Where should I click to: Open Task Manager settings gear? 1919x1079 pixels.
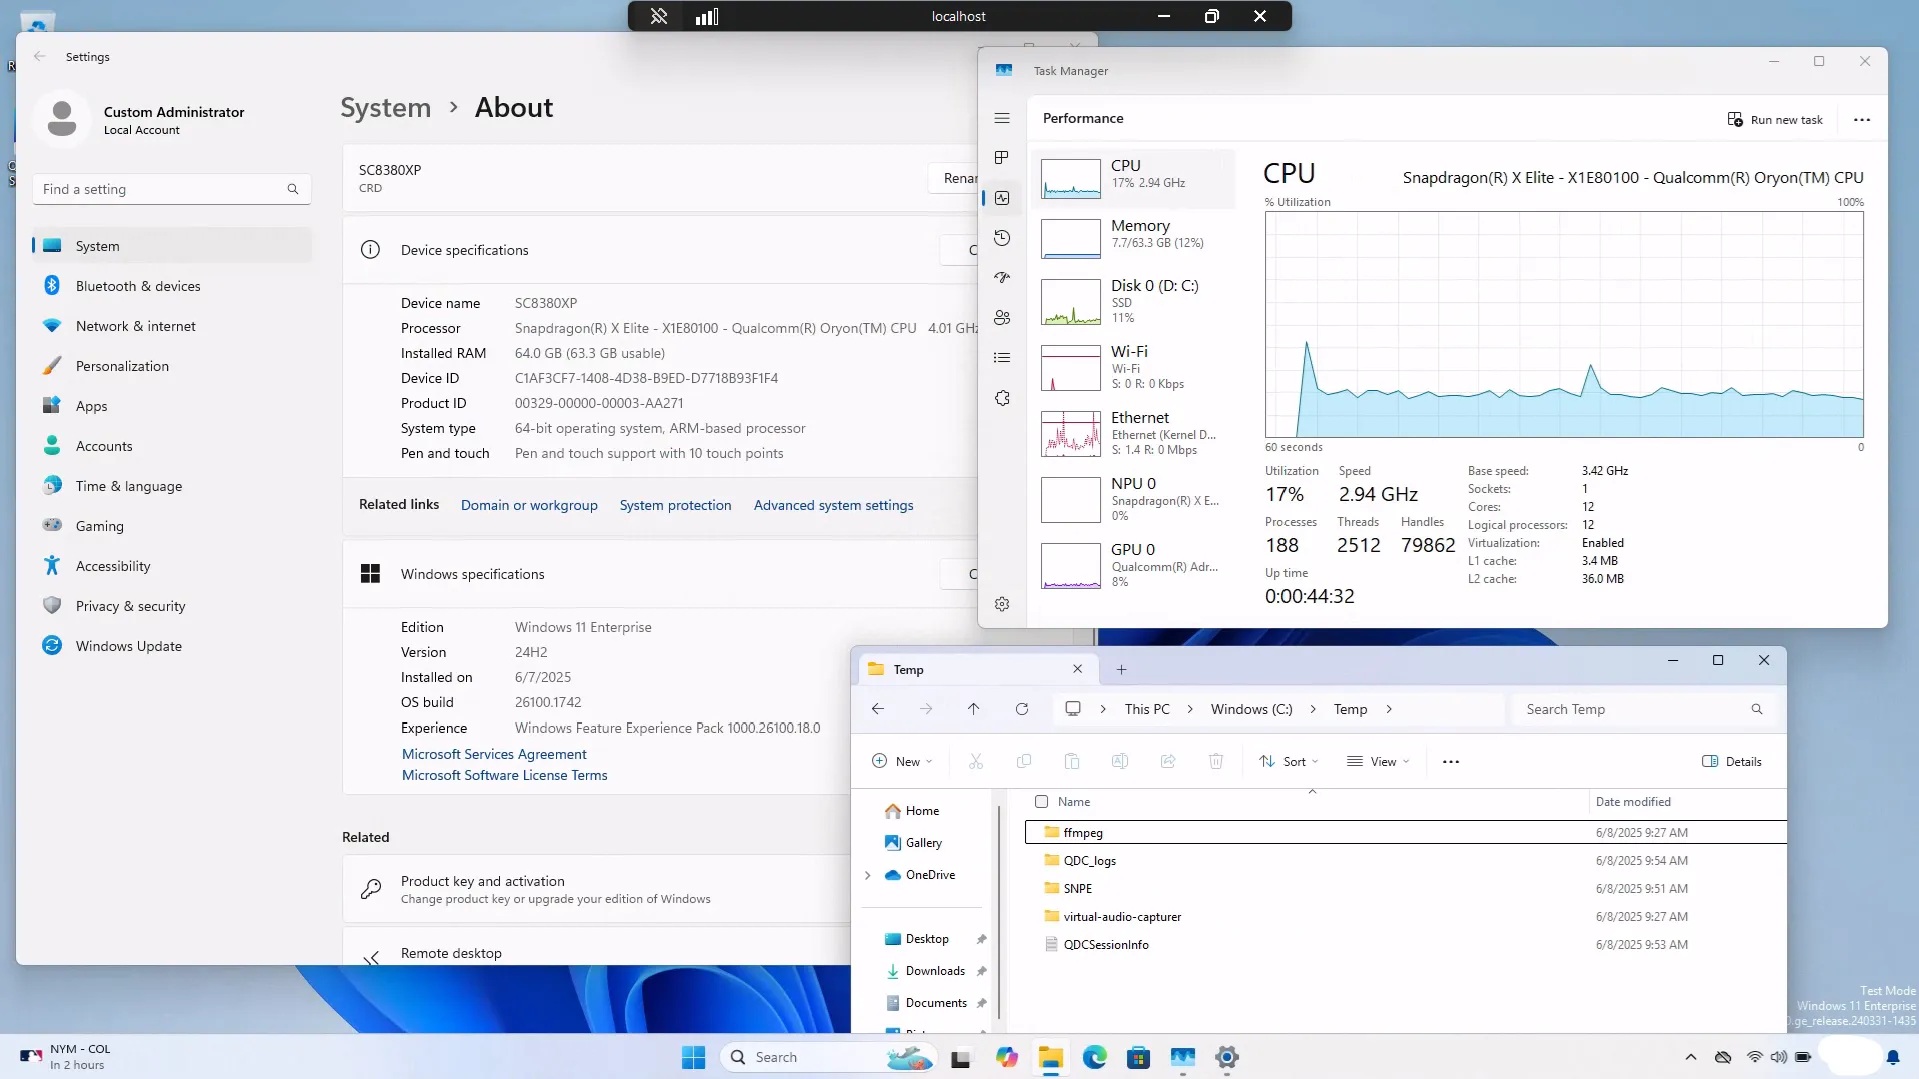click(x=1002, y=604)
